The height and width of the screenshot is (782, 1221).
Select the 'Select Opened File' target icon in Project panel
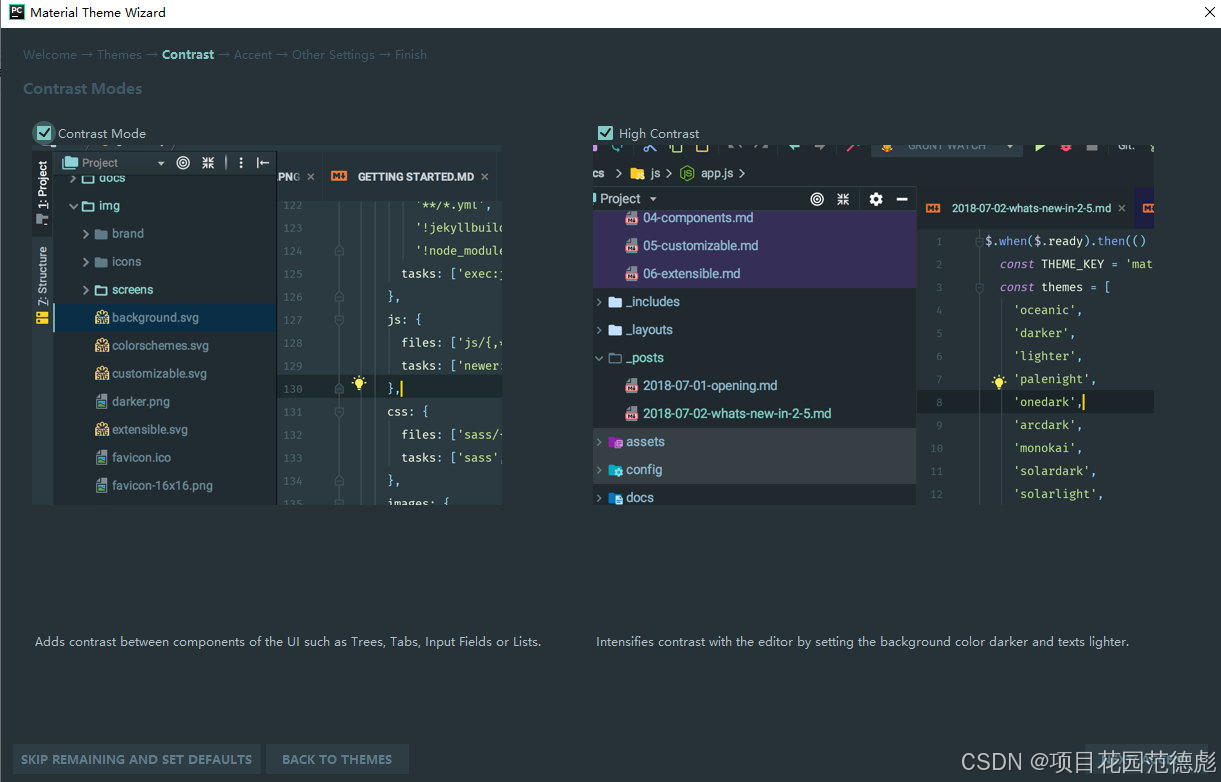tap(183, 162)
